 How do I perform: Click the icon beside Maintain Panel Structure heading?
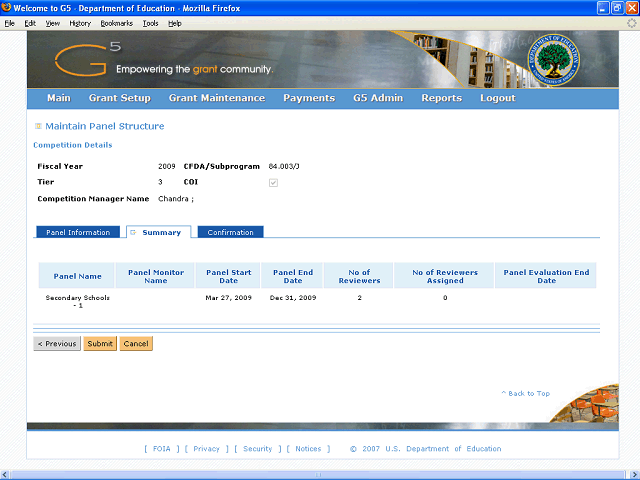38,127
